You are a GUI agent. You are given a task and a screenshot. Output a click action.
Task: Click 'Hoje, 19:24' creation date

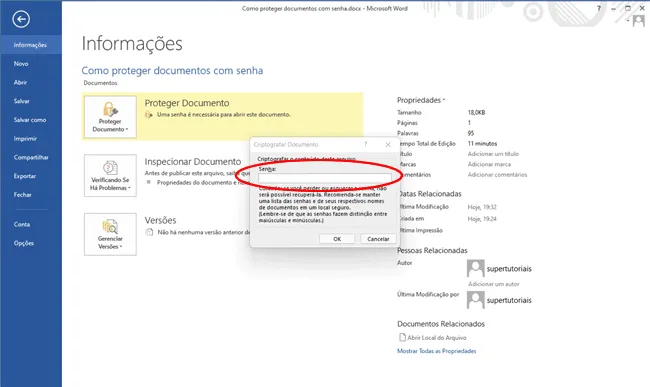(482, 219)
